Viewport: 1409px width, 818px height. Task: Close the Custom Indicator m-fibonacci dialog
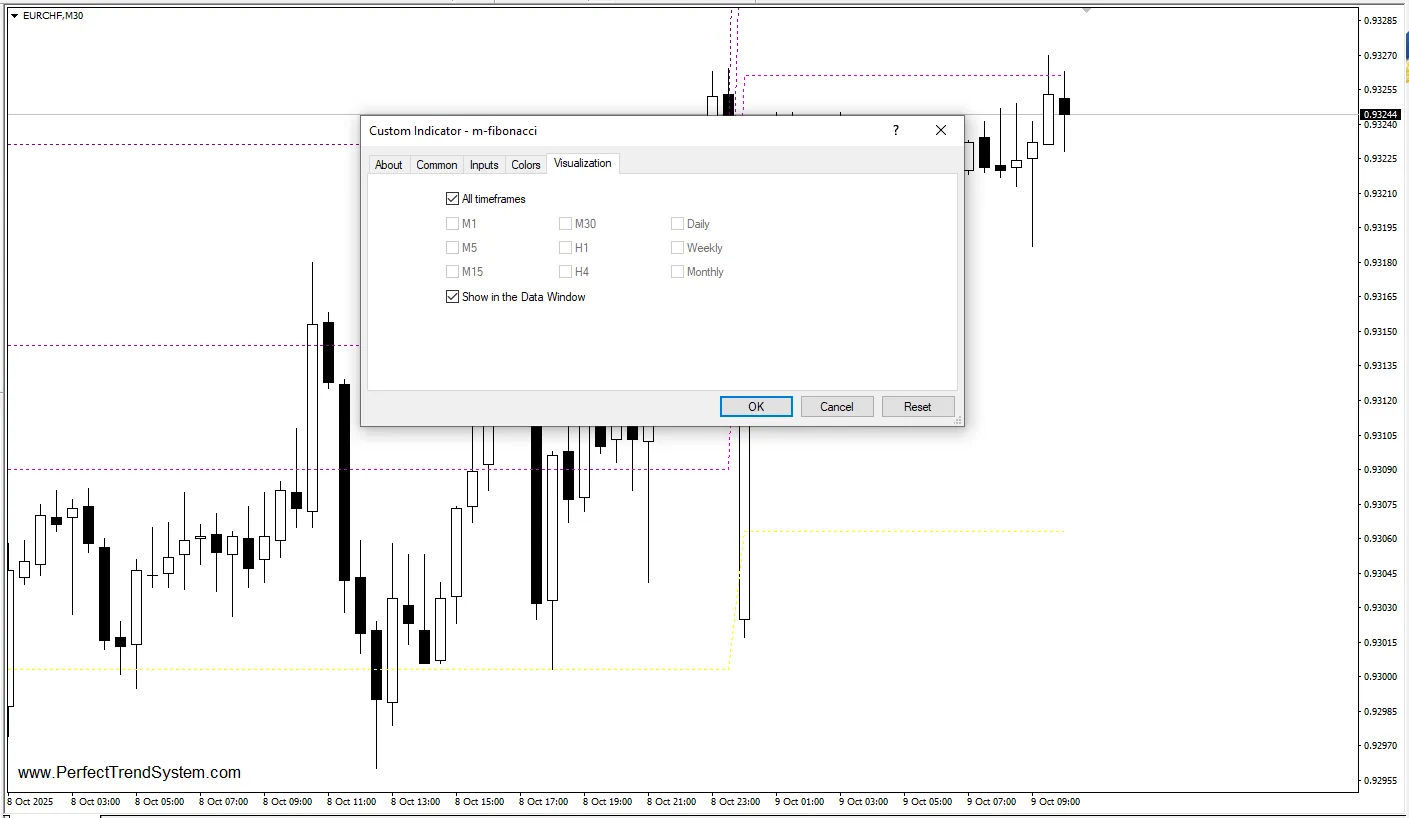940,130
